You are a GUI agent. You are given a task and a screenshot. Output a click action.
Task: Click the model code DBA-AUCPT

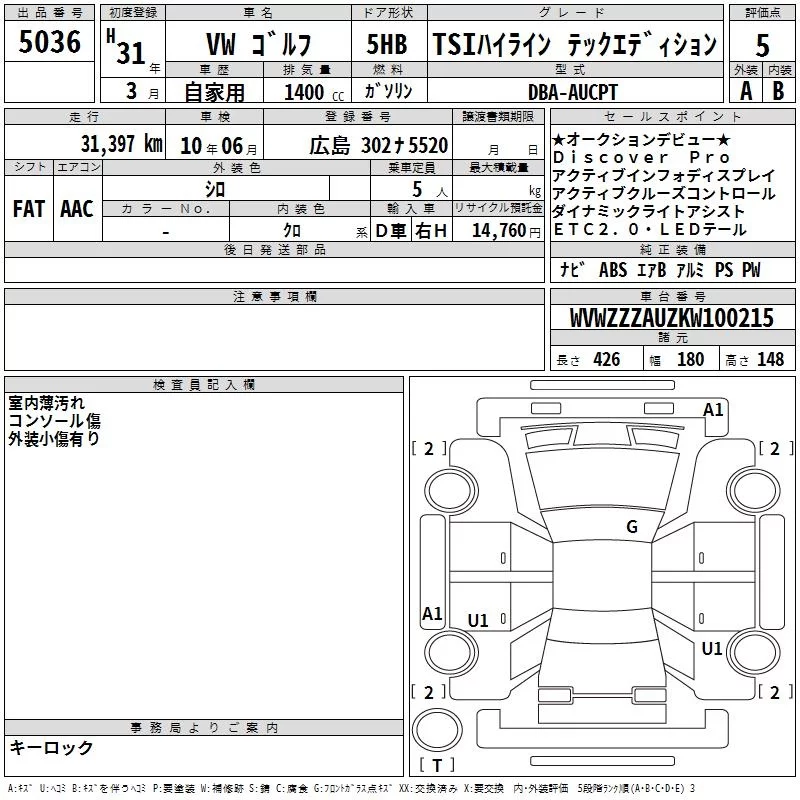click(572, 92)
